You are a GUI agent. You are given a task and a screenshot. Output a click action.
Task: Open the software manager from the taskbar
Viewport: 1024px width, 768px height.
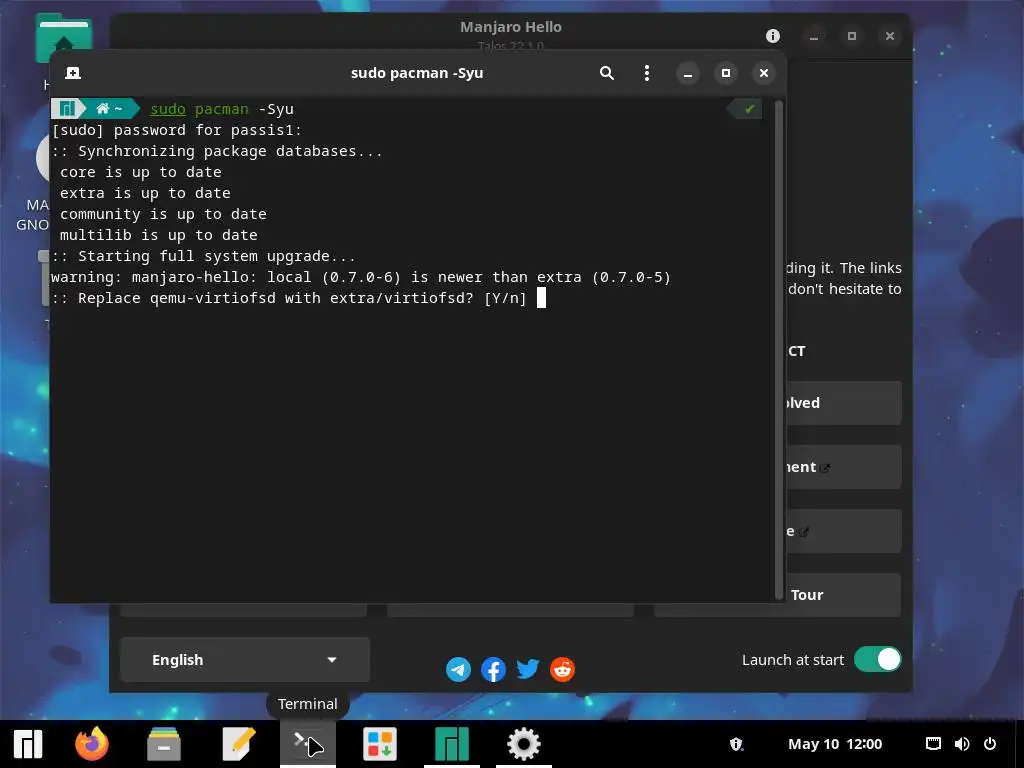click(380, 744)
